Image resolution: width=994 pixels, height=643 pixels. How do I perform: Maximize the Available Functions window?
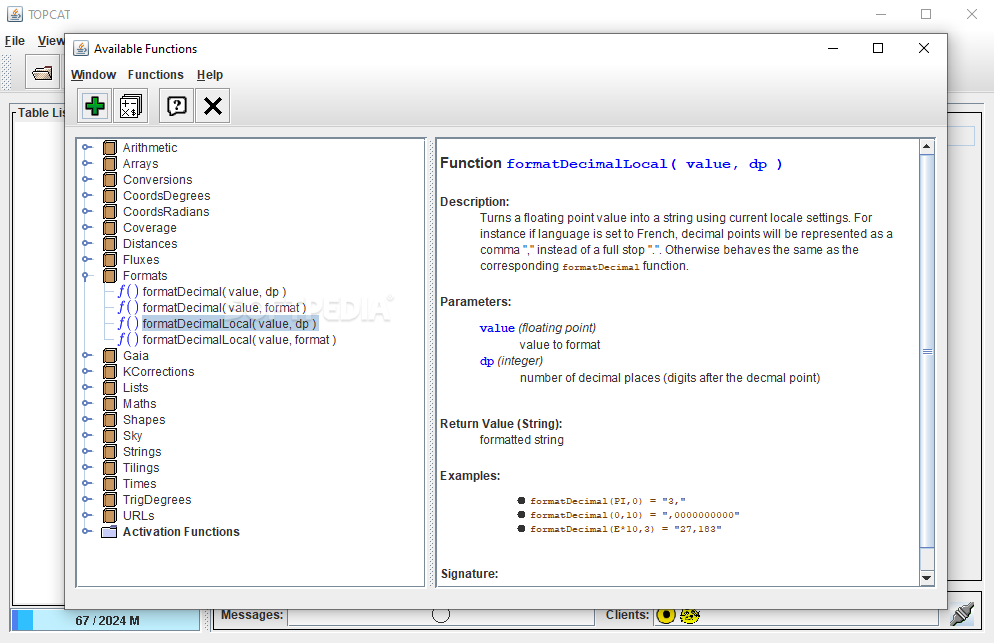pos(878,48)
